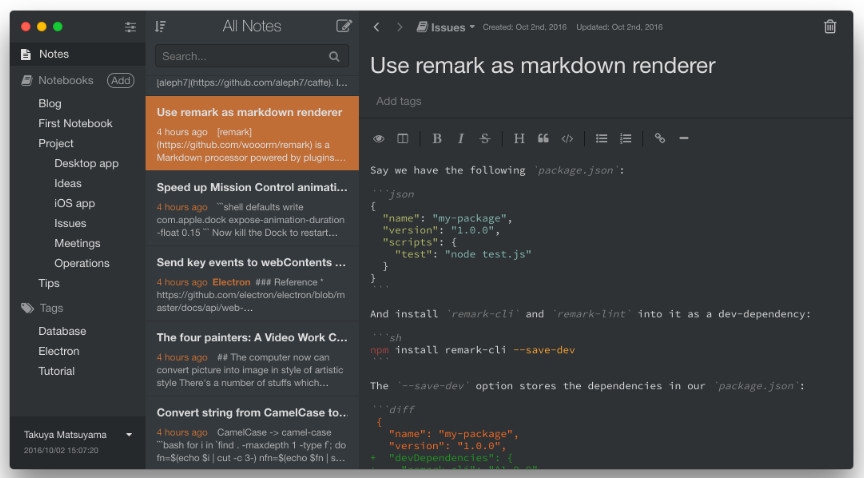Open Desktop app sub-notebook

[x=87, y=163]
